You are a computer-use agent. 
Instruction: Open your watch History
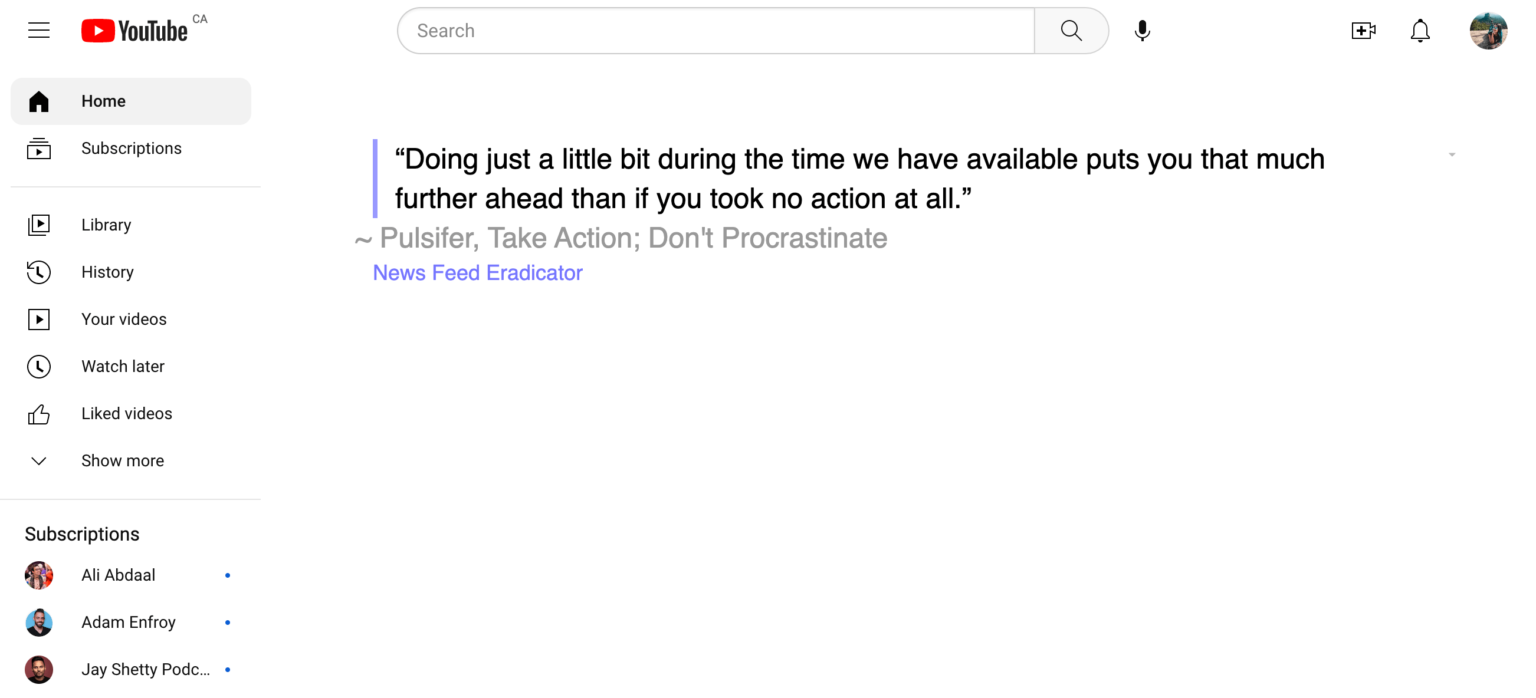107,272
